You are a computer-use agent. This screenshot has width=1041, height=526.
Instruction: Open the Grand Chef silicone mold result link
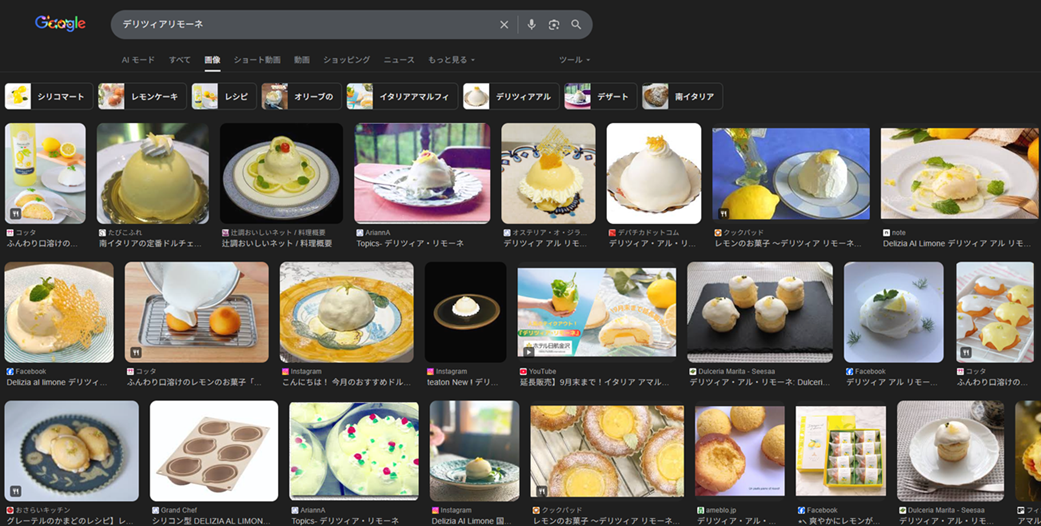[x=213, y=521]
